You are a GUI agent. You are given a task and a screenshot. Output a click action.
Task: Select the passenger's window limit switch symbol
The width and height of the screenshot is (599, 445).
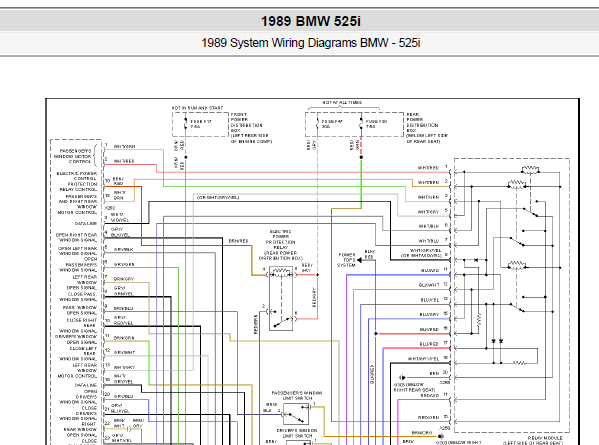[296, 414]
